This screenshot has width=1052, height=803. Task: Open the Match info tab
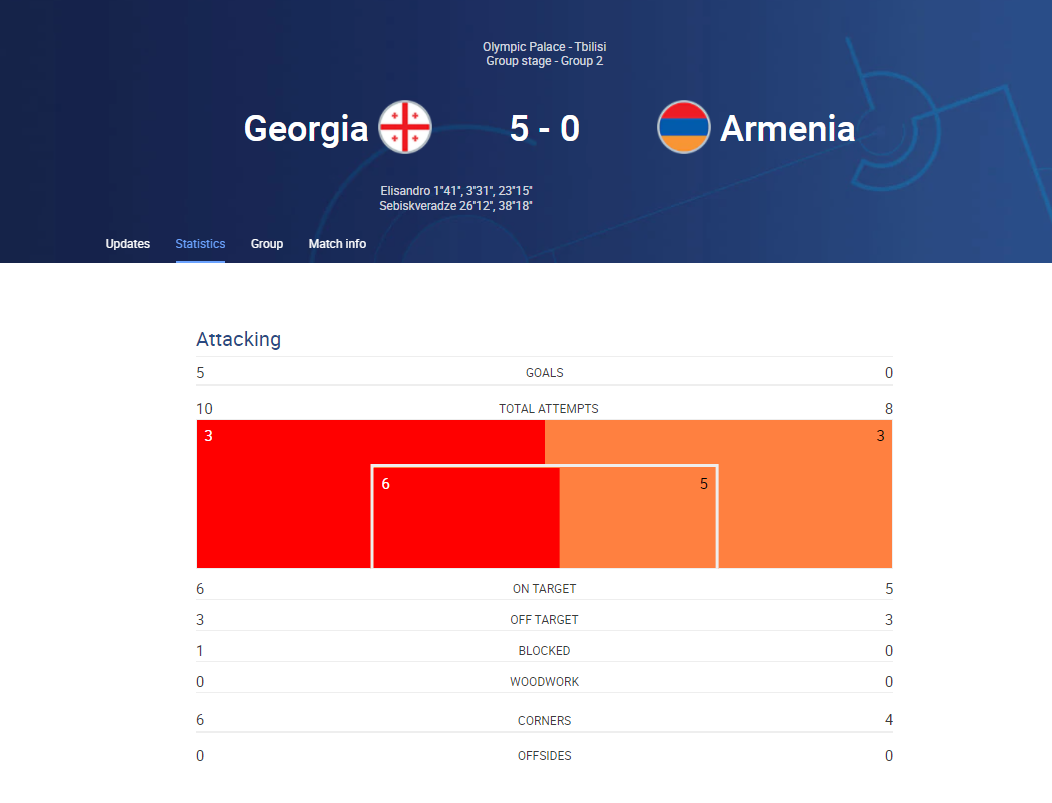click(x=337, y=244)
